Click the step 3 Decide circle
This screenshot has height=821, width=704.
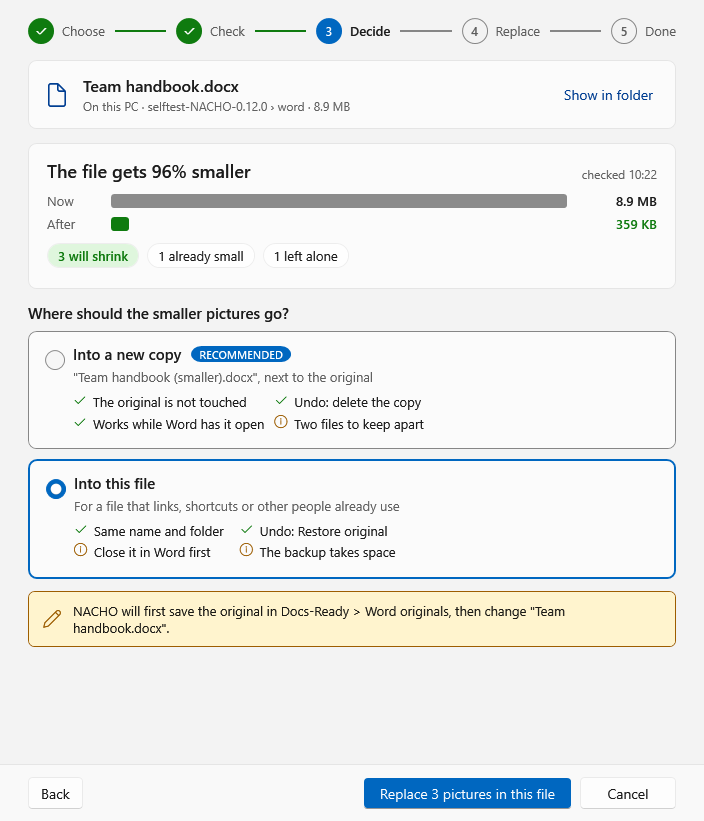(329, 31)
